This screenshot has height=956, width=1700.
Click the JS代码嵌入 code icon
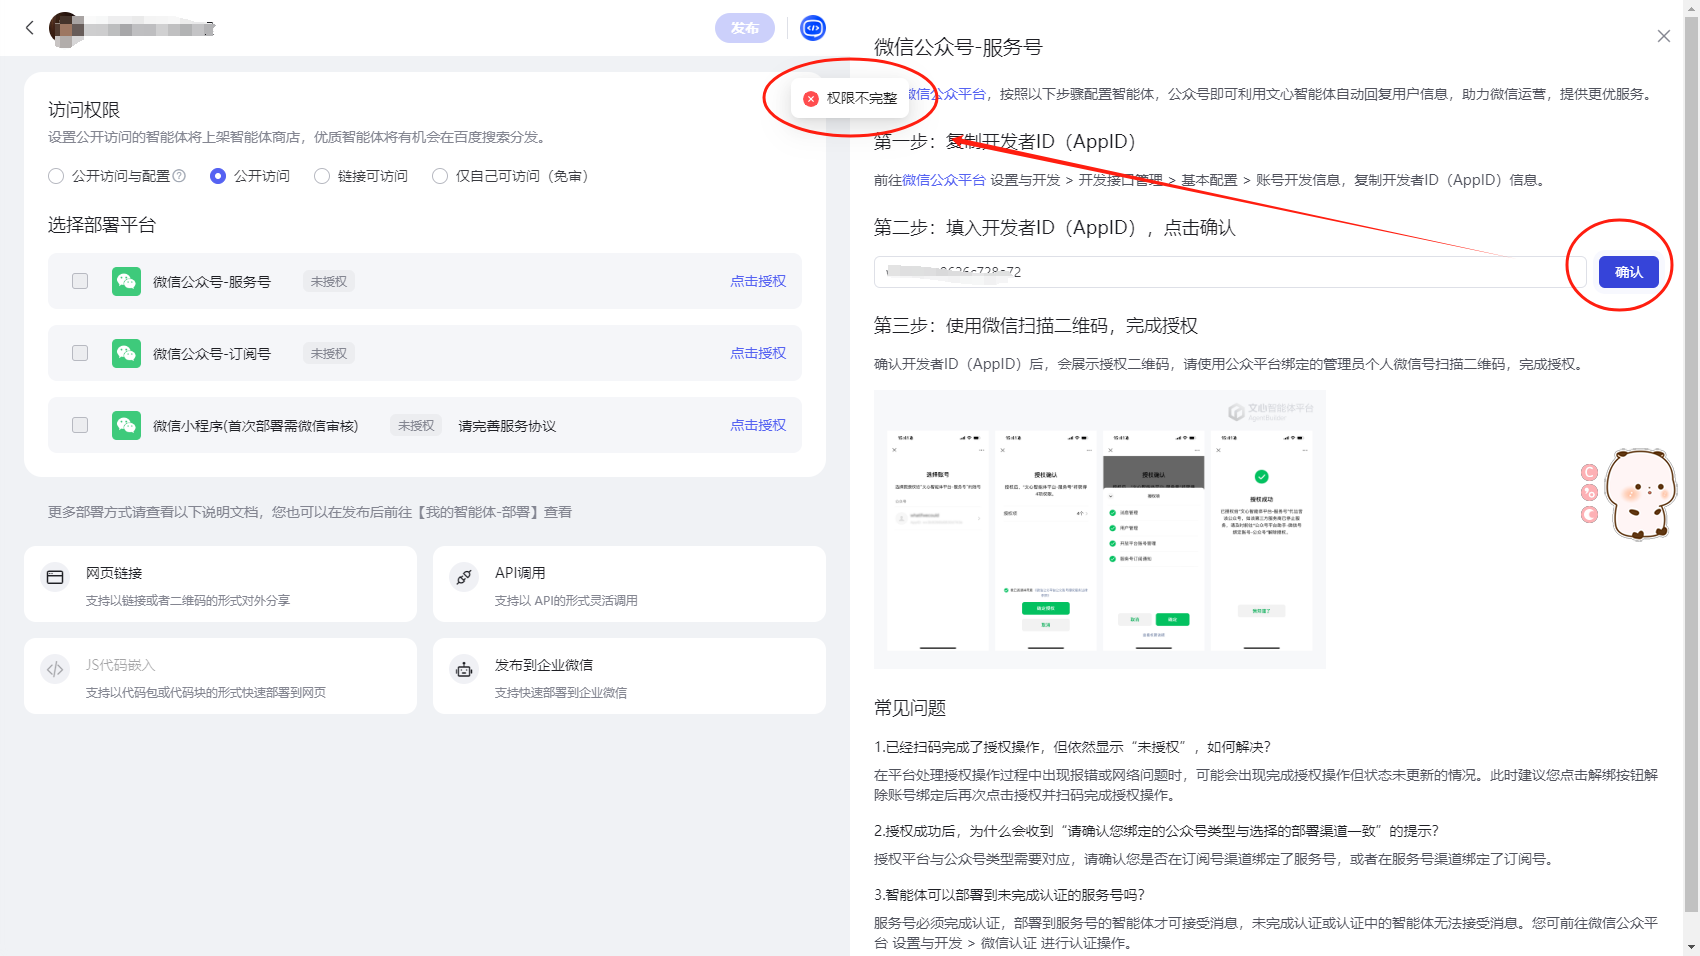click(x=55, y=669)
